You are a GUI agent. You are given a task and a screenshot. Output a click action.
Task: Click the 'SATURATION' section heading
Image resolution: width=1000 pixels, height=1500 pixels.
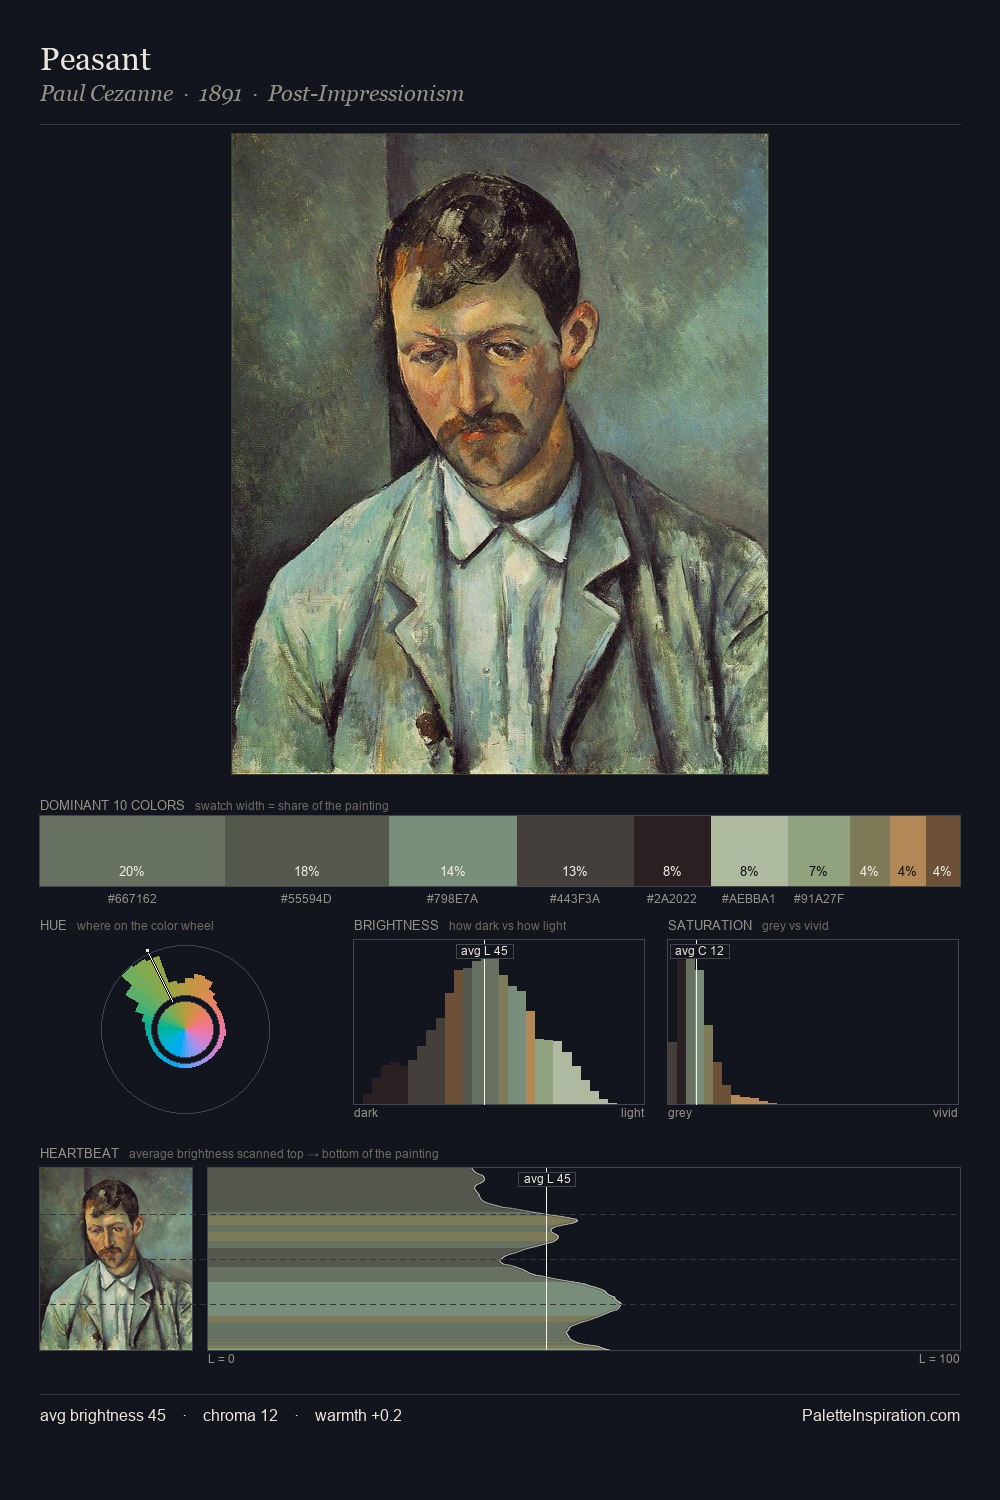pos(710,925)
